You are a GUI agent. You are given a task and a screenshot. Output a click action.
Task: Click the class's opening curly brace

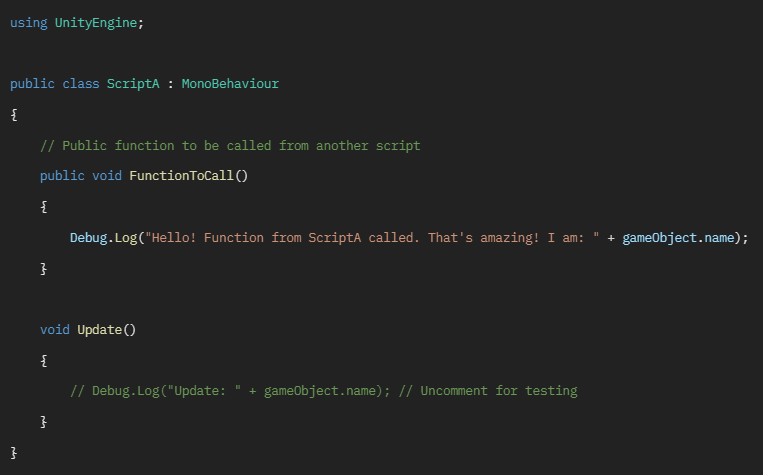pyautogui.click(x=14, y=115)
